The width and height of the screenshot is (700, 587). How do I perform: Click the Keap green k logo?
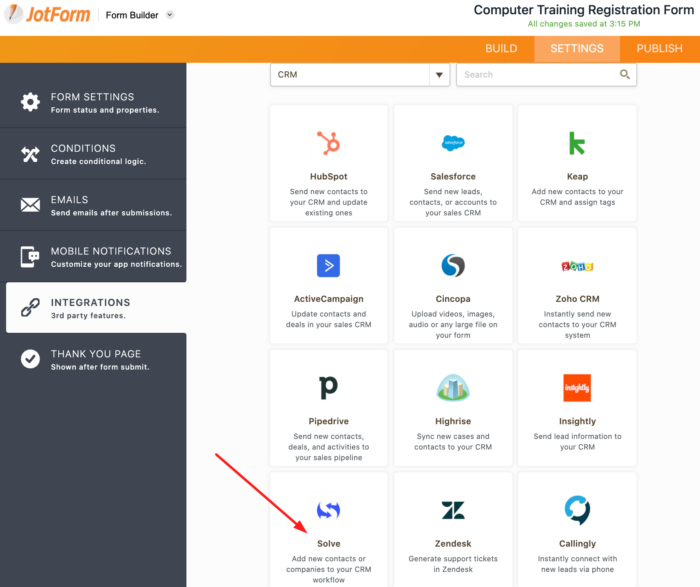pos(577,143)
